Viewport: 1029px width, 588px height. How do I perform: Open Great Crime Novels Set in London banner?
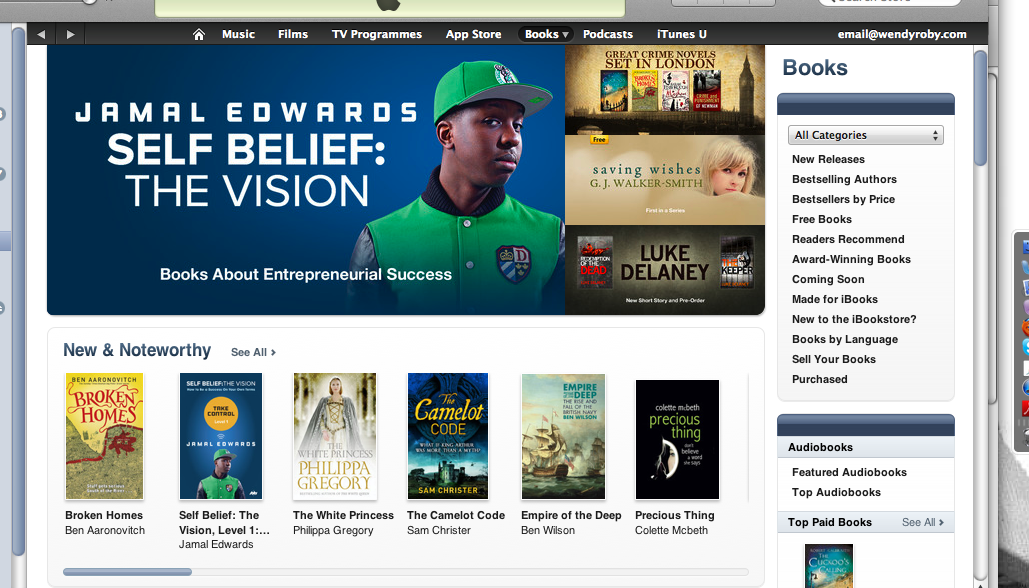pyautogui.click(x=665, y=89)
